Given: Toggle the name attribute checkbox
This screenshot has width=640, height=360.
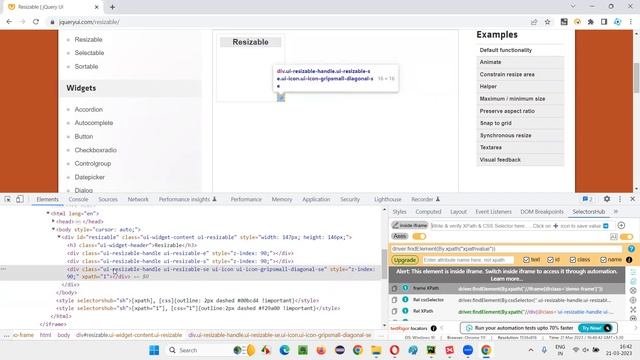Looking at the screenshot, I should (x=603, y=260).
